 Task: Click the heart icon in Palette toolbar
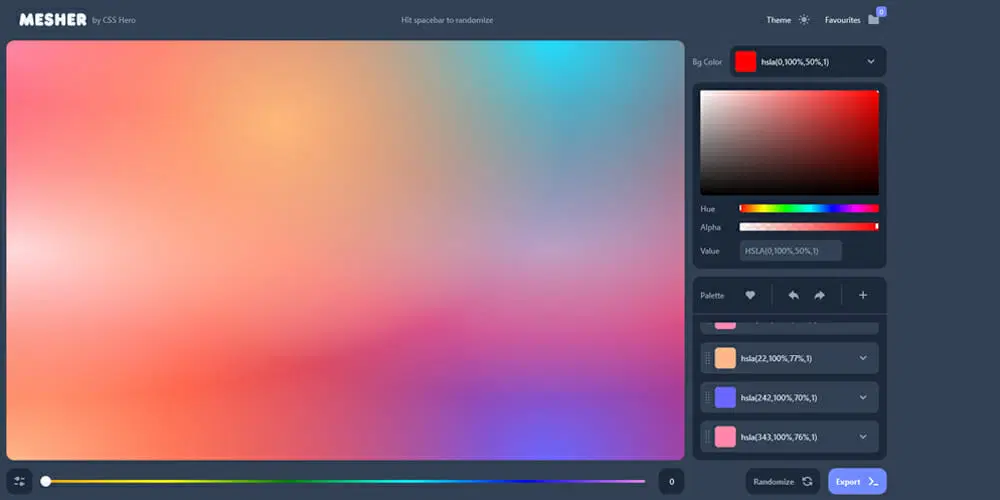(x=750, y=295)
